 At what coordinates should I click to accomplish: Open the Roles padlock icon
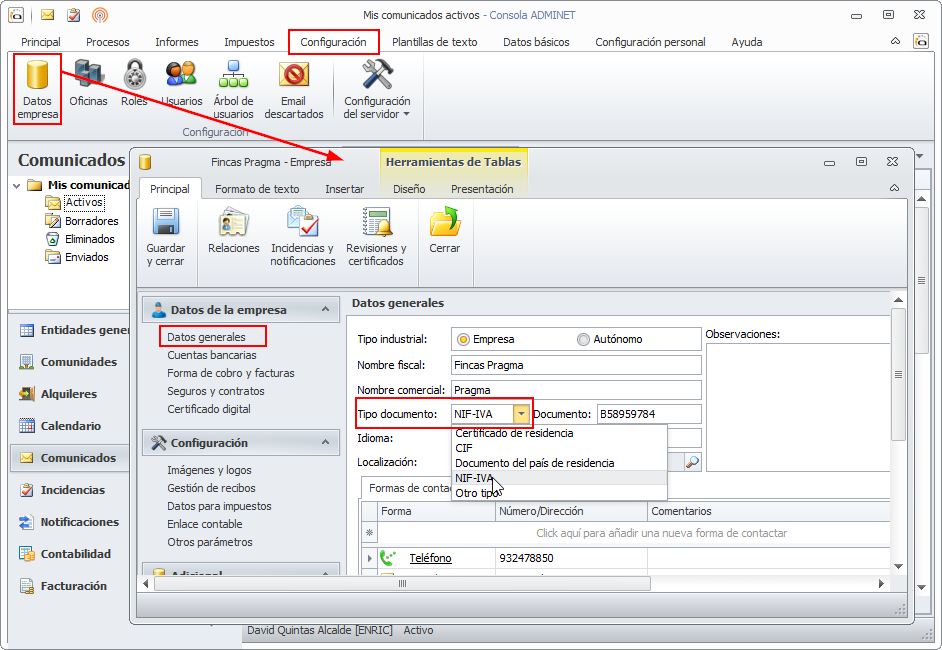[x=134, y=83]
